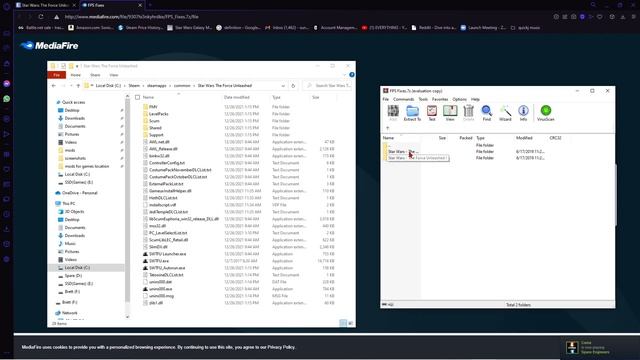
Task: Open the Wizard tool in WinRAR
Action: [505, 113]
